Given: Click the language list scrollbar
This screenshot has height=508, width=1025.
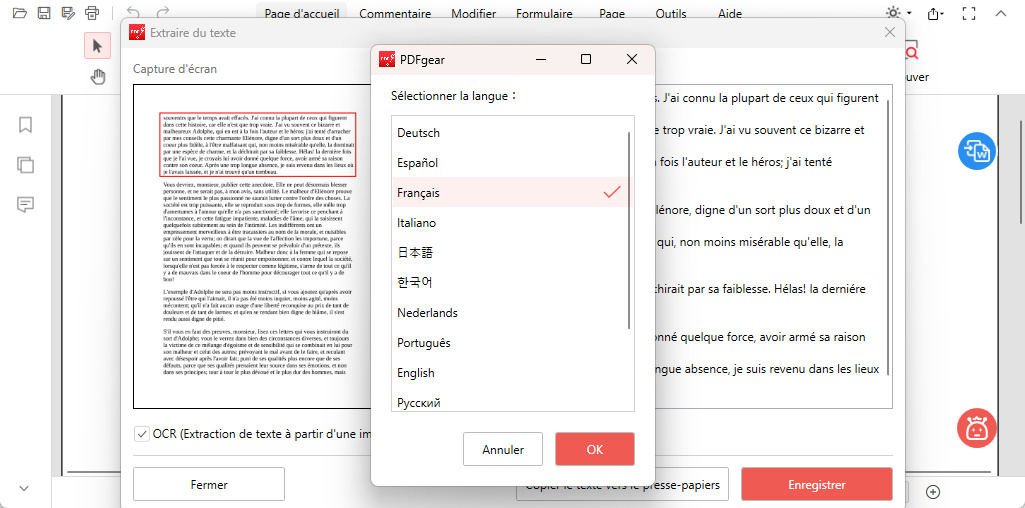Looking at the screenshot, I should click(x=629, y=229).
